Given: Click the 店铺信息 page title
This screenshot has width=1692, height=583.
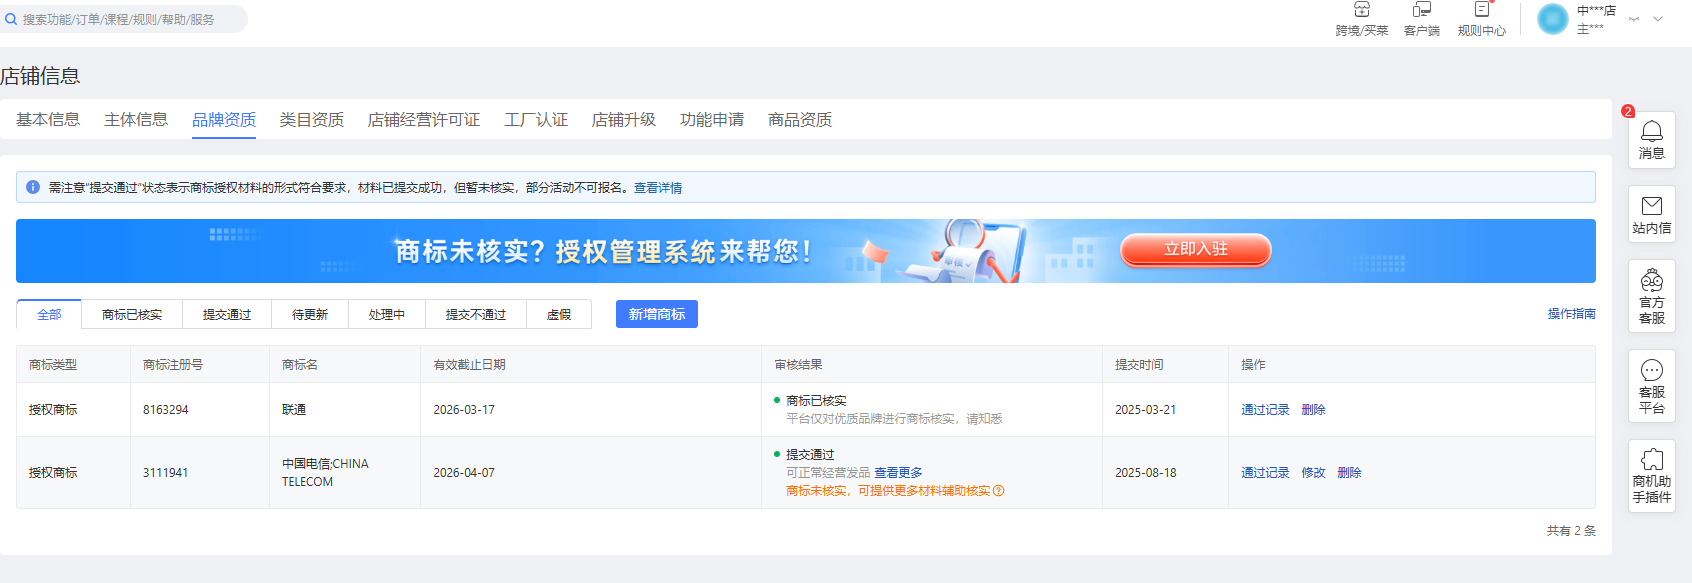Looking at the screenshot, I should point(40,76).
